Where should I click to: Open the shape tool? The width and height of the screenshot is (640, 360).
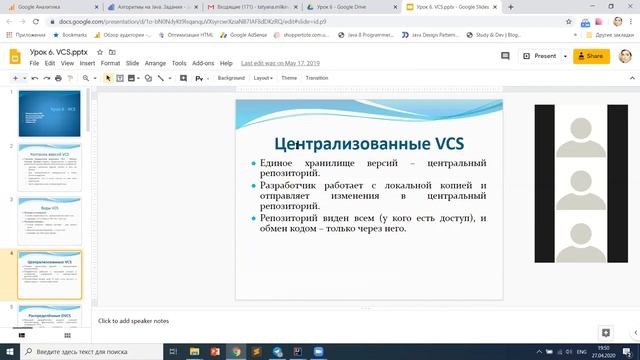coord(148,78)
